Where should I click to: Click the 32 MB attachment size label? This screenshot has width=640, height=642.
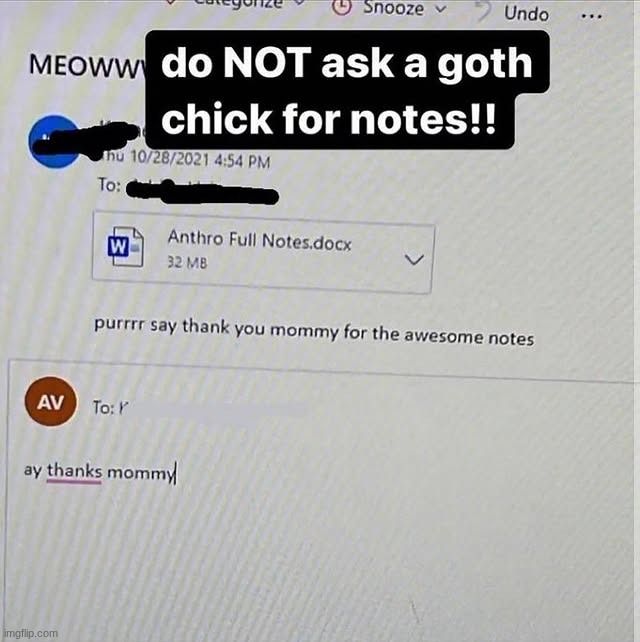click(188, 262)
